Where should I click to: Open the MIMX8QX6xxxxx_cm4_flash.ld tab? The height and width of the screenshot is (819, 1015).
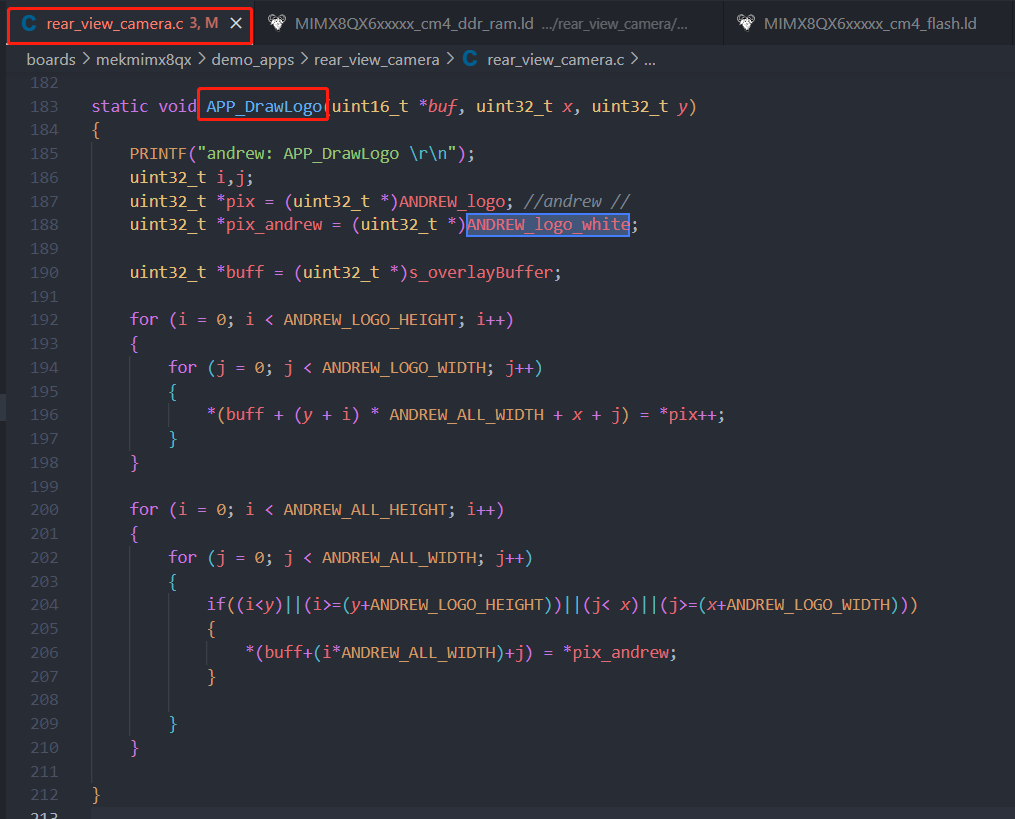click(x=870, y=24)
